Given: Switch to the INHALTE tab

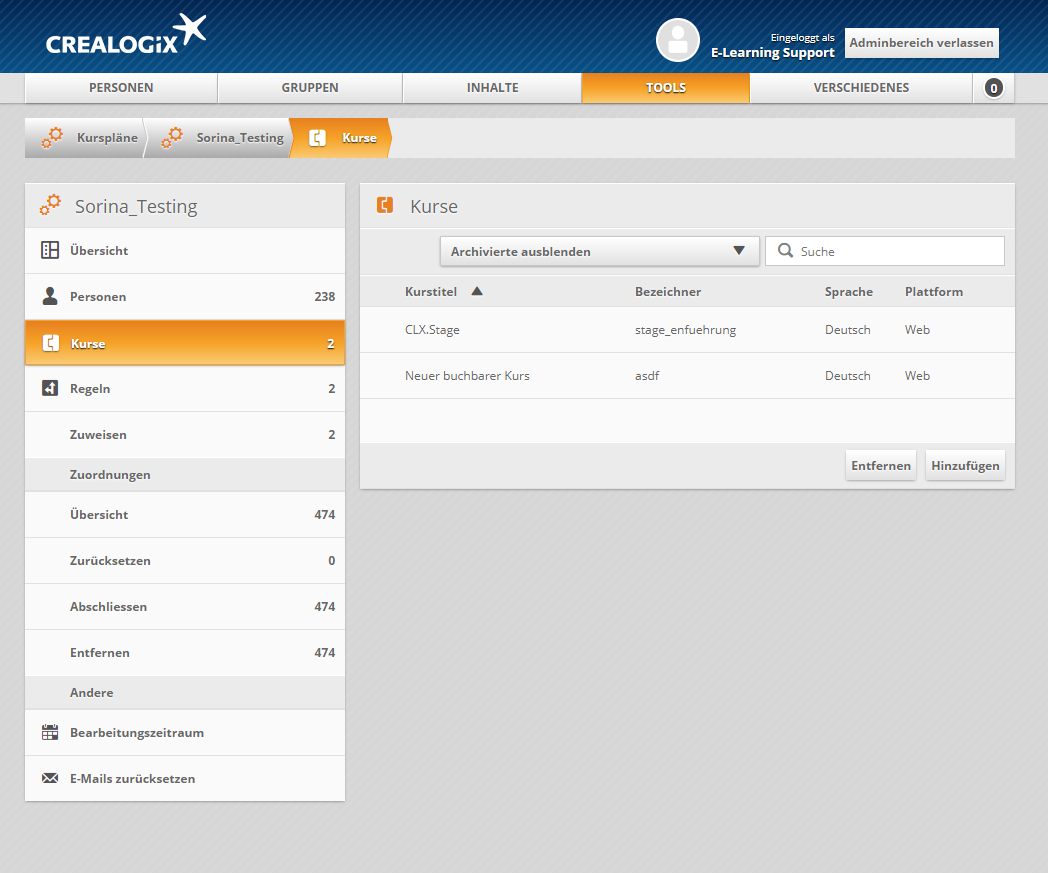Looking at the screenshot, I should tap(492, 88).
